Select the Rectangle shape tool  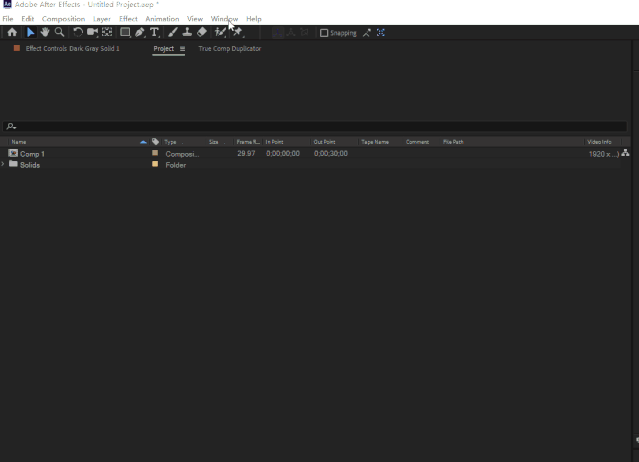coord(125,32)
